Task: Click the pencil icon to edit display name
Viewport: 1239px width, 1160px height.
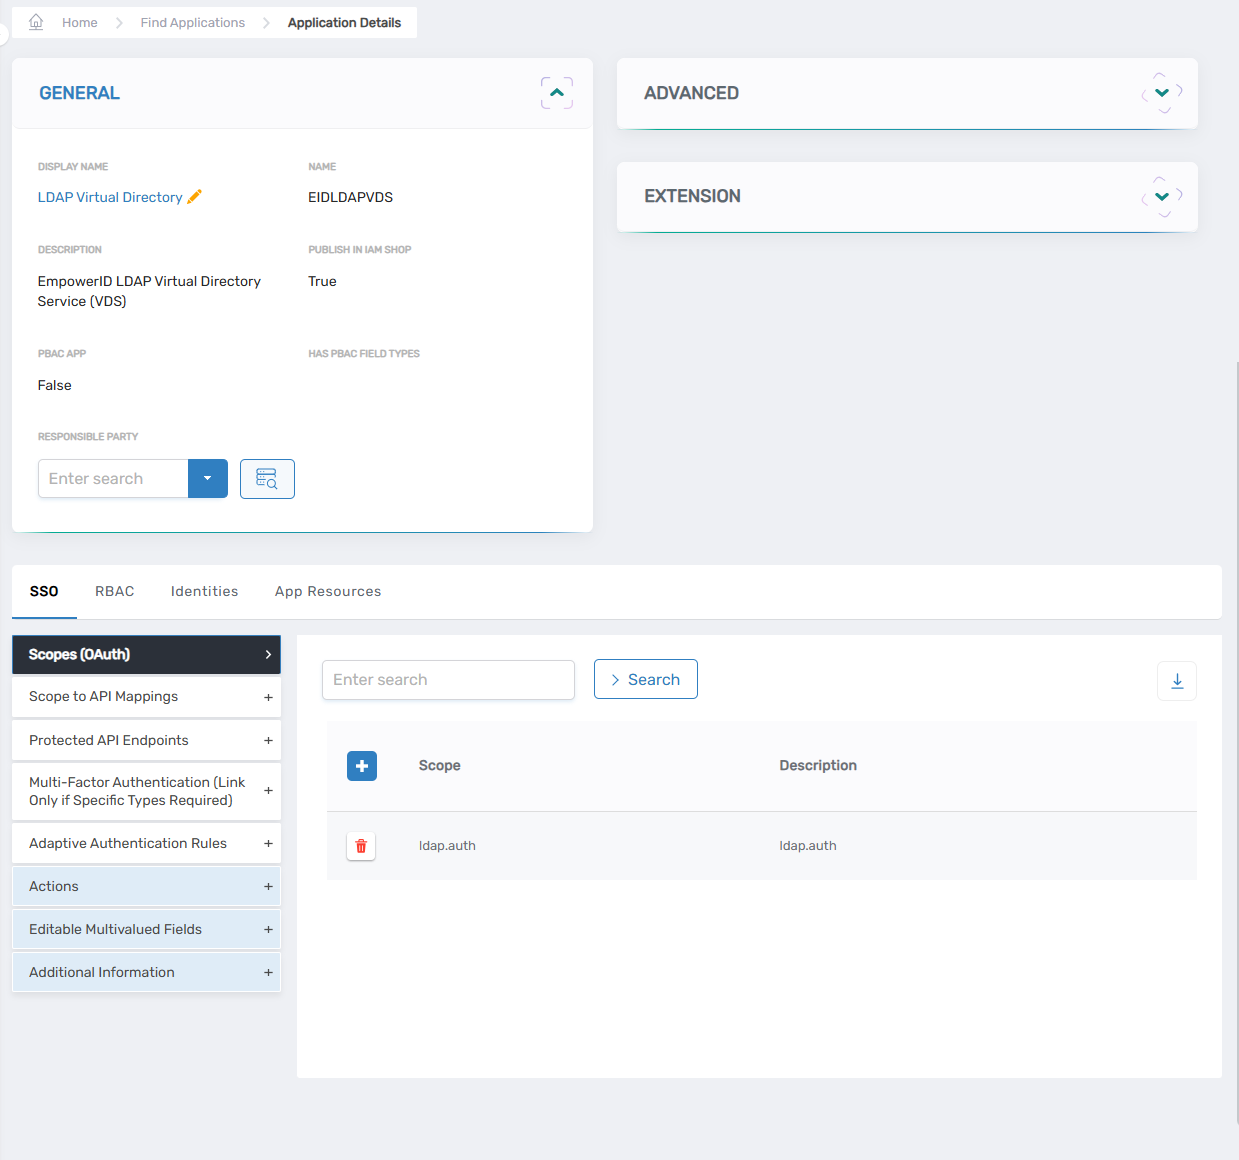Action: (x=195, y=197)
